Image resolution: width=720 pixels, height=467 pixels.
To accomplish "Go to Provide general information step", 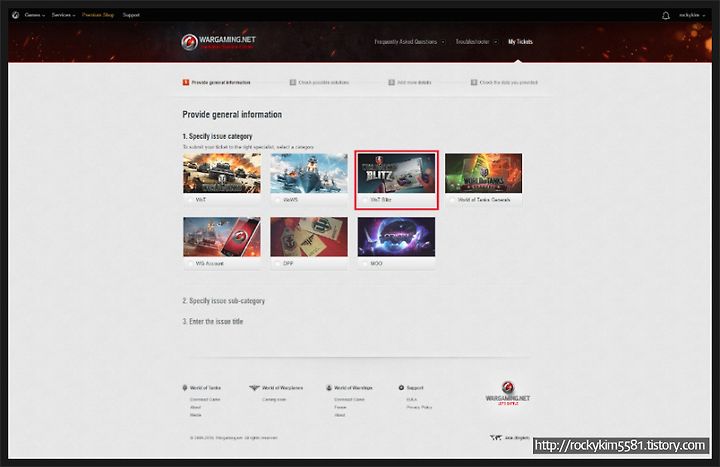I will 216,83.
